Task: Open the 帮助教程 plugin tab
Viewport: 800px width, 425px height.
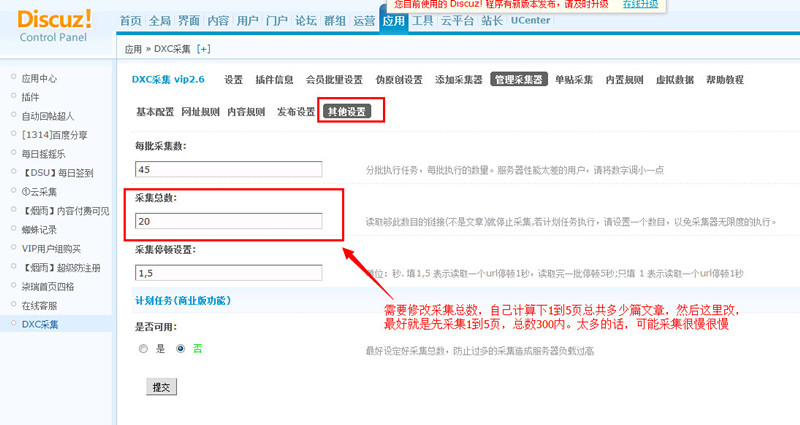Action: coord(725,80)
